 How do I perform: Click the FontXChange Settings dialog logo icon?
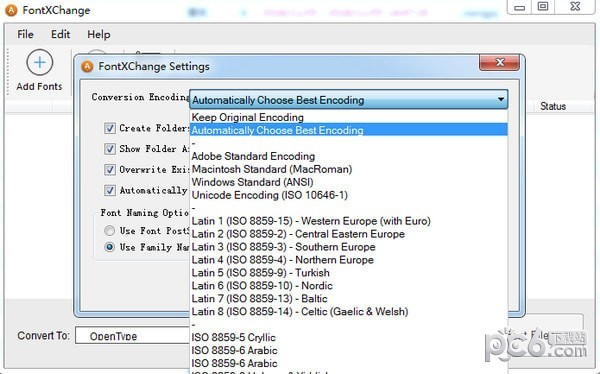87,67
